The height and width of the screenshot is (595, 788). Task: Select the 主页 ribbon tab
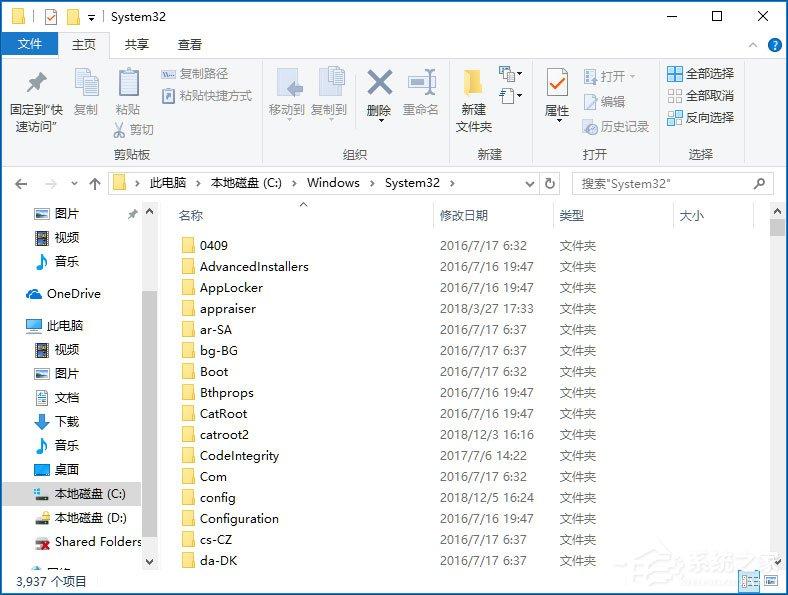(x=83, y=45)
